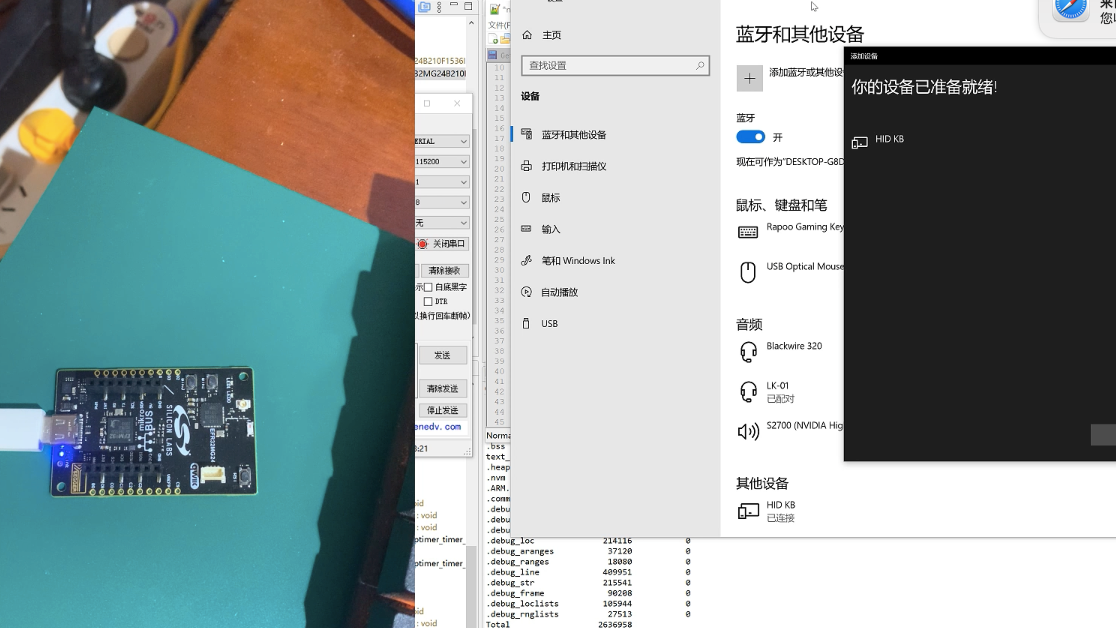Click the Total 2636958 line in build output
Image resolution: width=1116 pixels, height=628 pixels.
tap(559, 624)
